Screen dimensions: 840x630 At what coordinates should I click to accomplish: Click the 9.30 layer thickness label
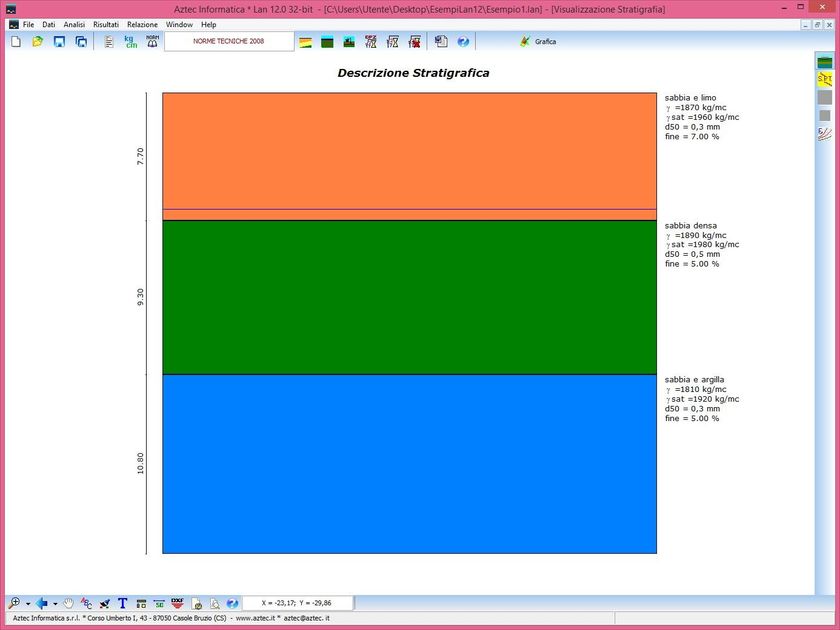click(x=140, y=297)
